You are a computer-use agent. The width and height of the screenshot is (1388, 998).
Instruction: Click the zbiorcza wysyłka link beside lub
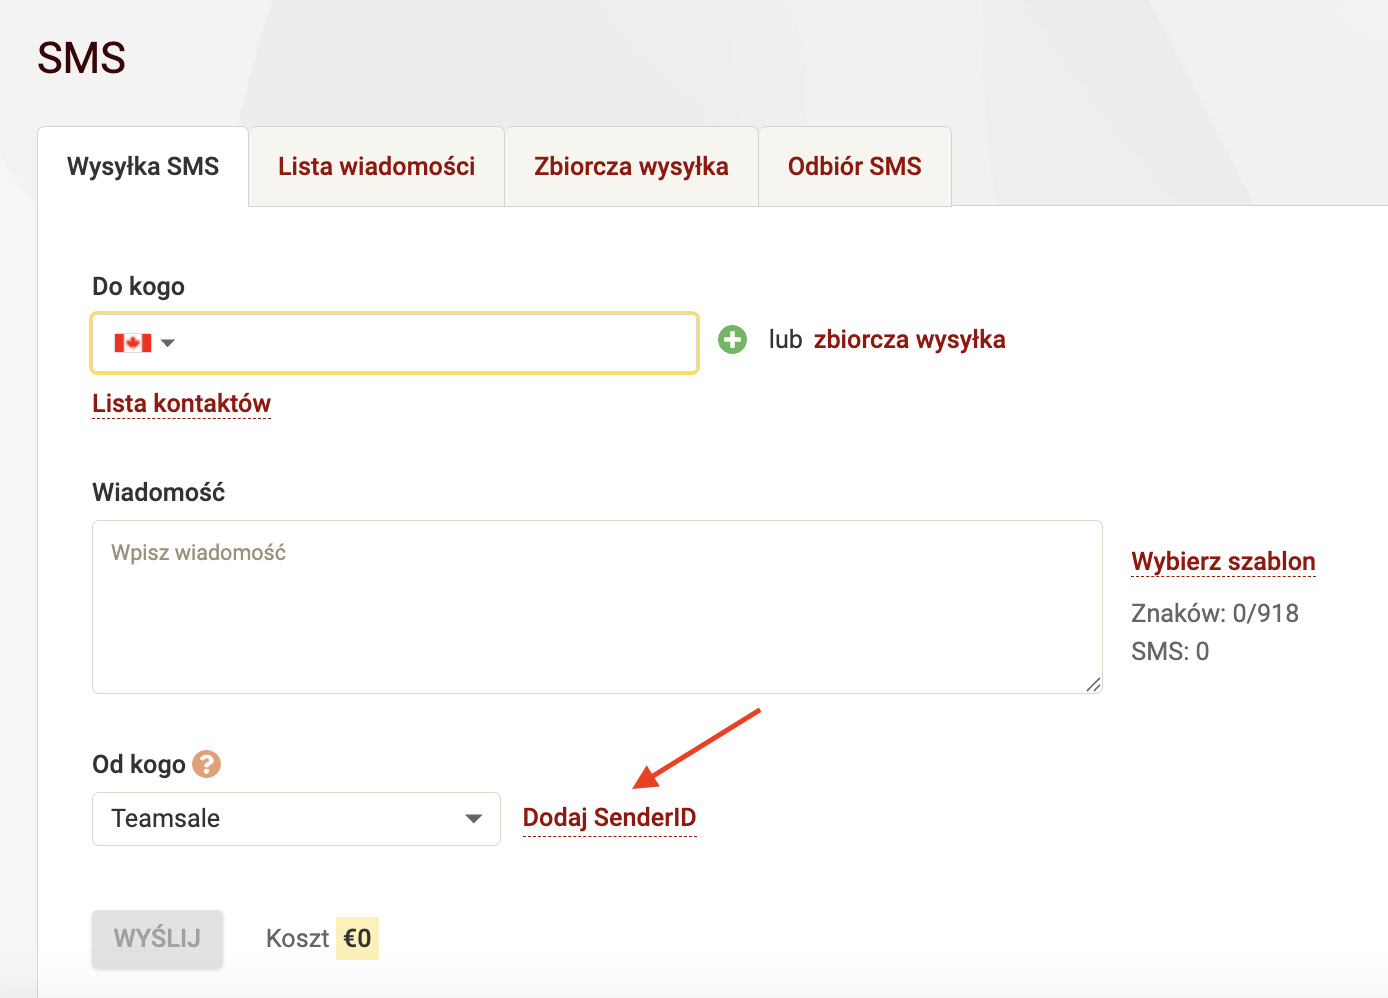pyautogui.click(x=909, y=340)
